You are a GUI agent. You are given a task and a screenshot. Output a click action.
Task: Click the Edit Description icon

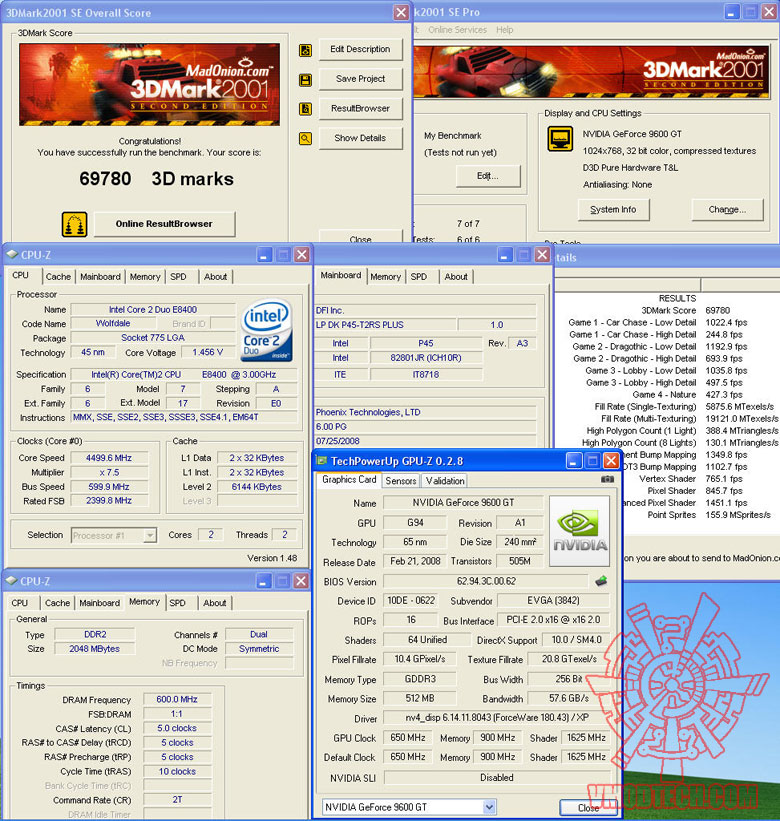(305, 50)
